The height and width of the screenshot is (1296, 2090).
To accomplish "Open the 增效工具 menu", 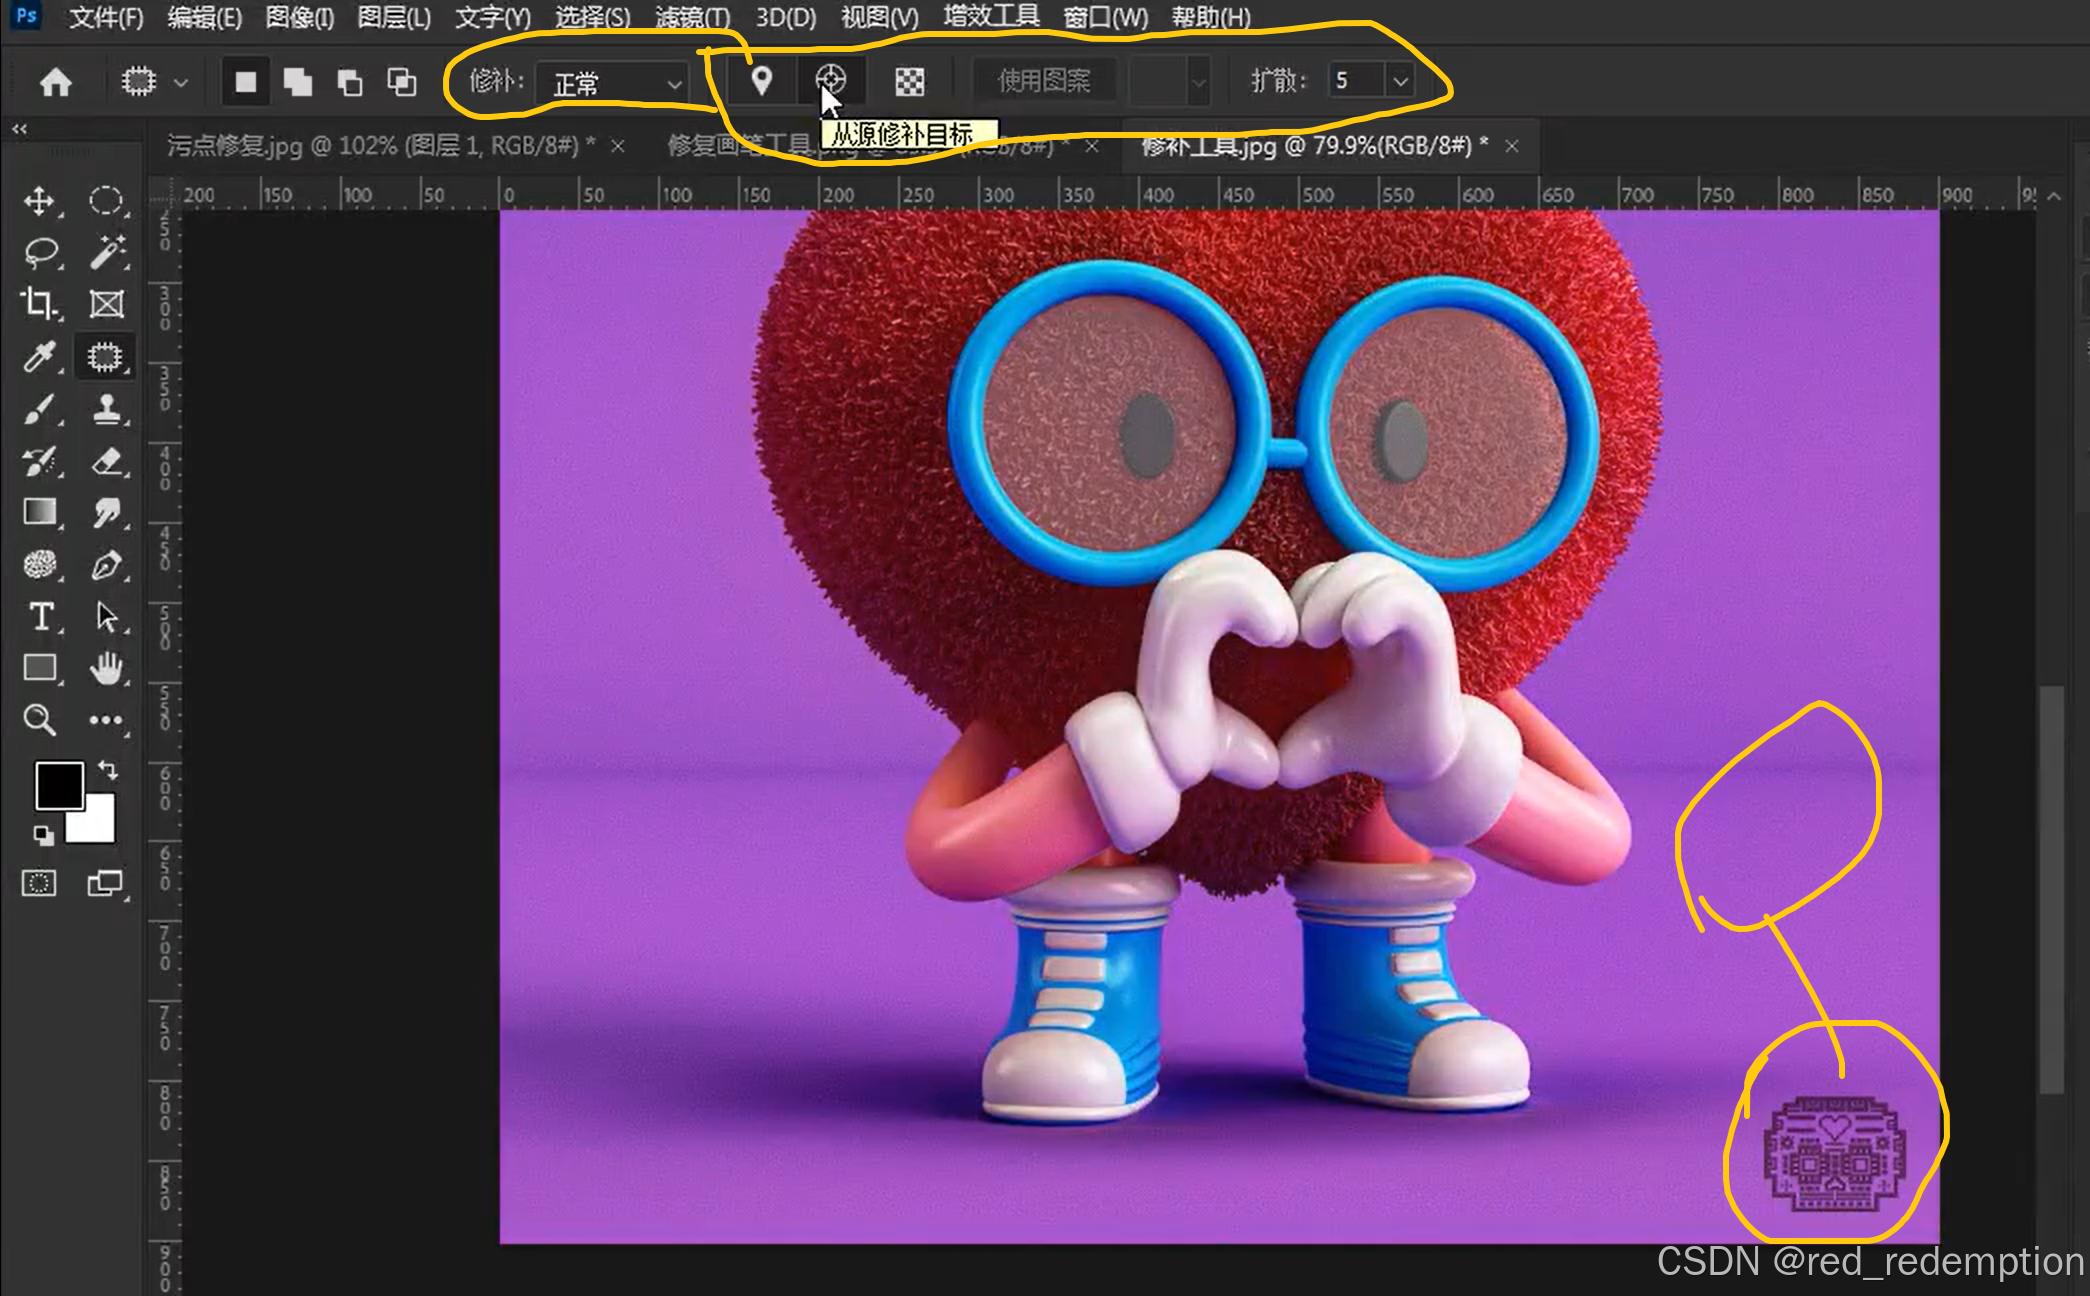I will coord(991,17).
